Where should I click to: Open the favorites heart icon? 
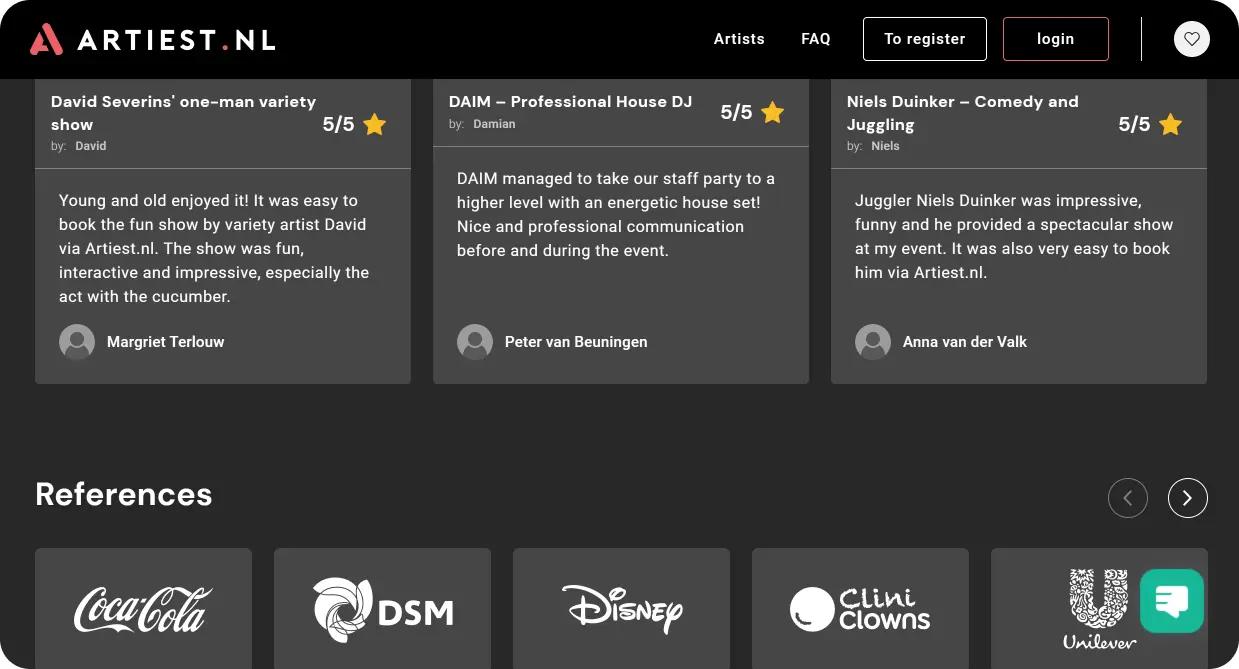pyautogui.click(x=1191, y=39)
